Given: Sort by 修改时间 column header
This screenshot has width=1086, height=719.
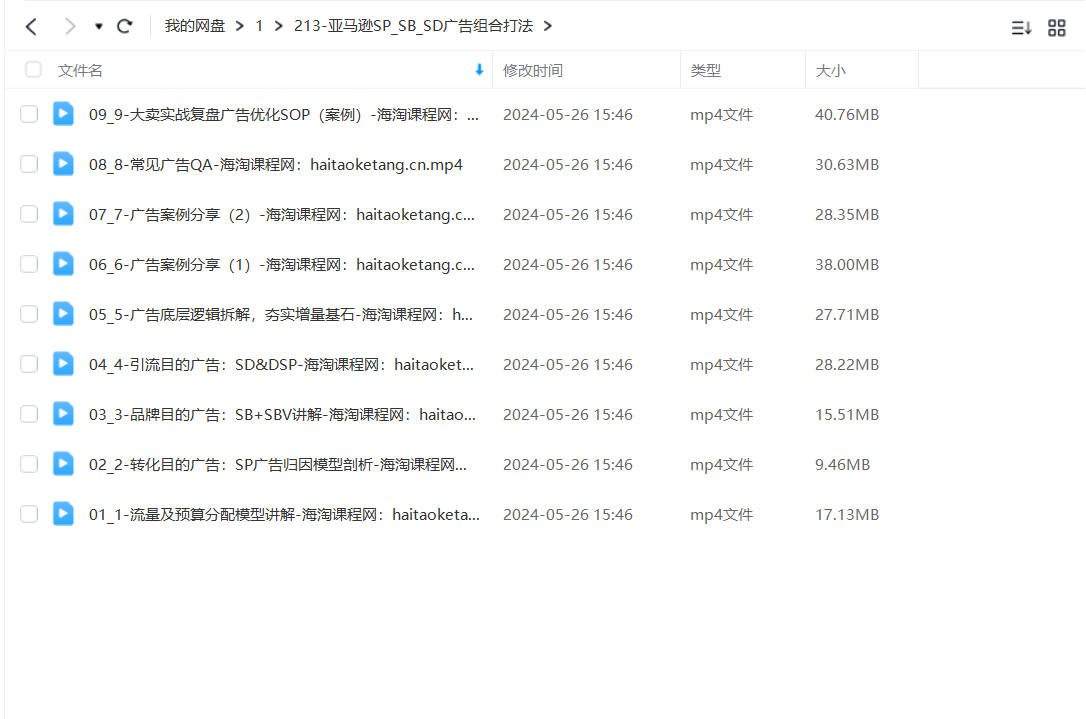Looking at the screenshot, I should [x=533, y=71].
